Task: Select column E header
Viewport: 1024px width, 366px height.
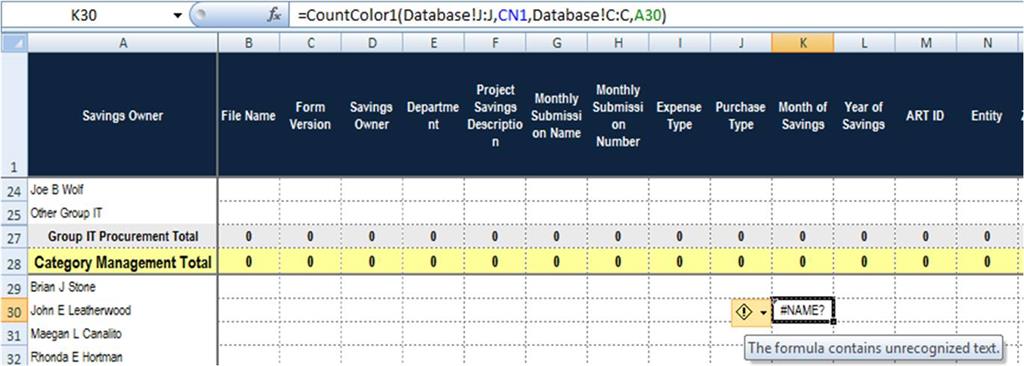Action: (433, 42)
